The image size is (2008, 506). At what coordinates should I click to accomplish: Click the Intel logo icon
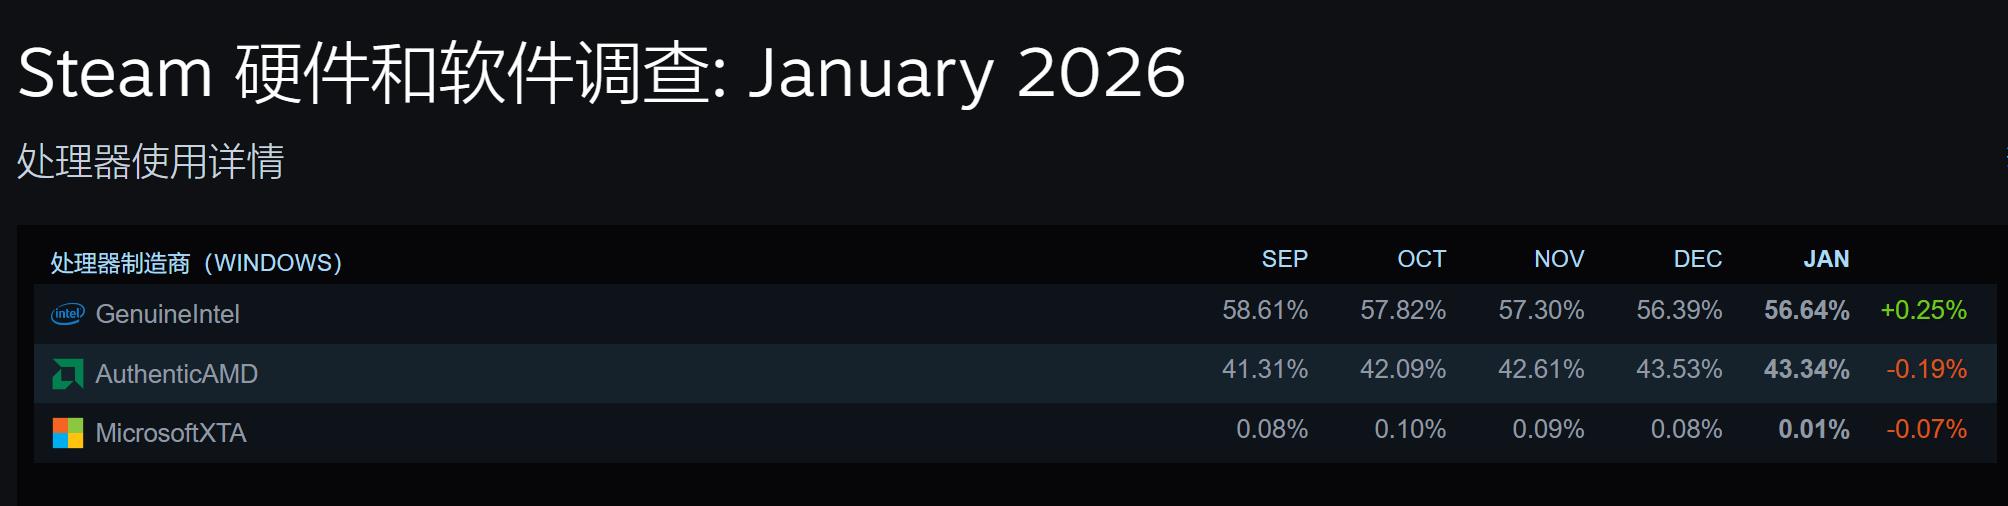(x=67, y=314)
